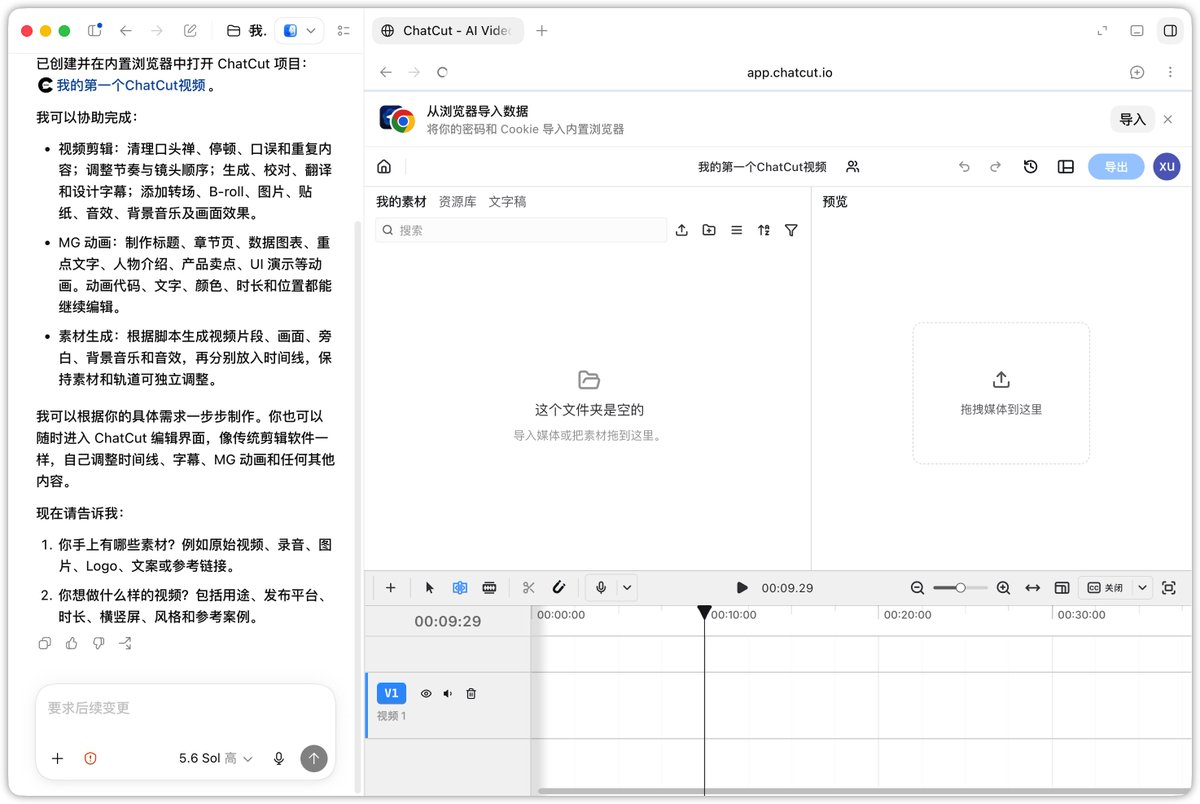Delete the V1 track
The image size is (1200, 804).
(471, 693)
